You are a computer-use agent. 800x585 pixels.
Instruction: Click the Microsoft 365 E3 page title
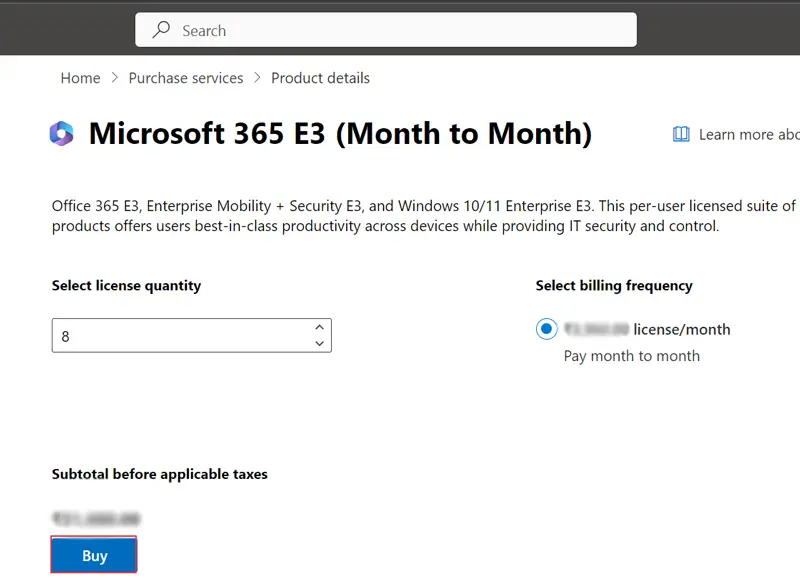click(340, 134)
